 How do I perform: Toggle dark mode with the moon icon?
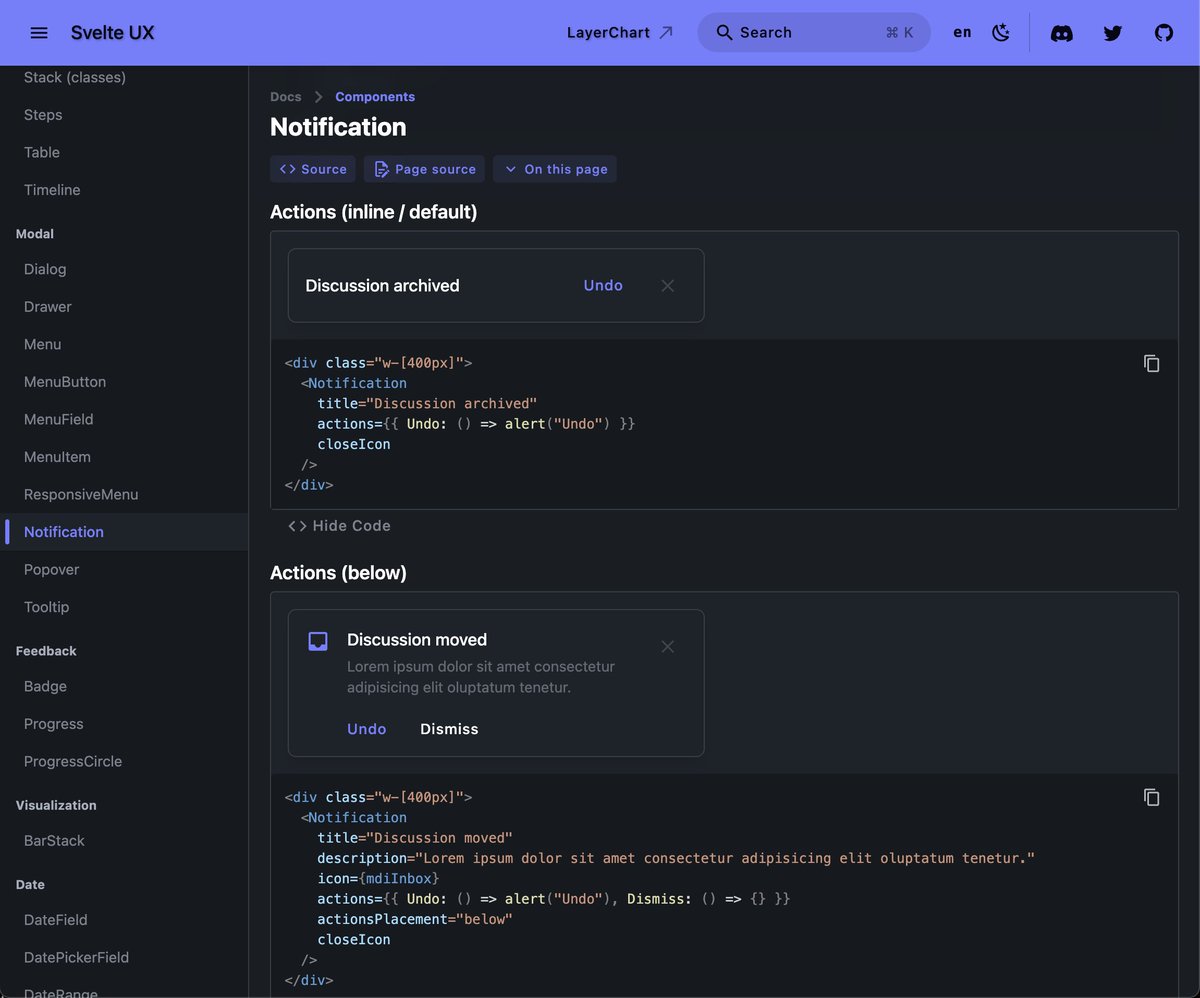pos(1001,32)
